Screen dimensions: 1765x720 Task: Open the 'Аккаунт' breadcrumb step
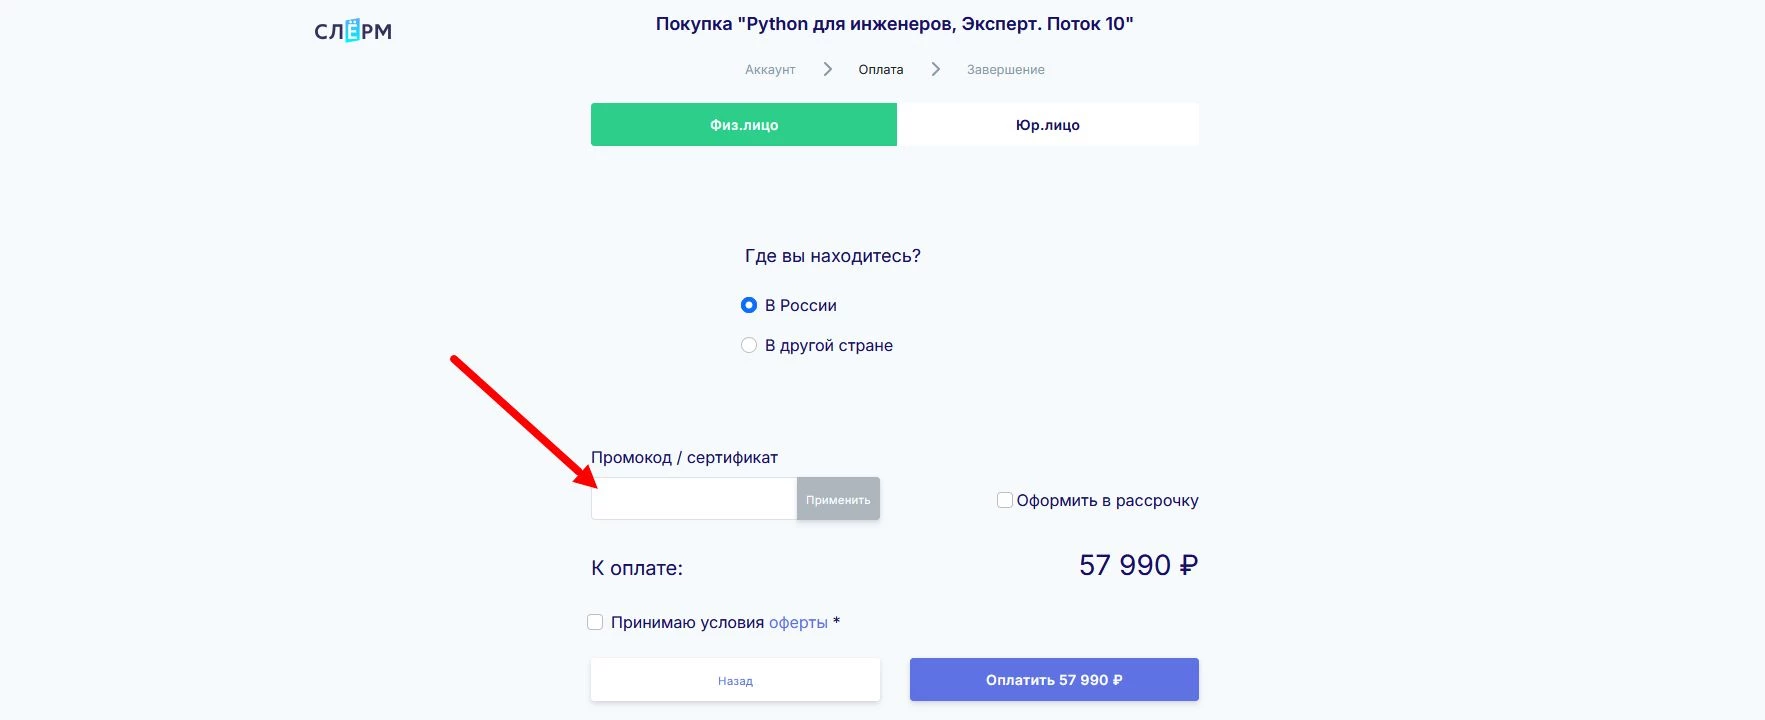pyautogui.click(x=768, y=69)
